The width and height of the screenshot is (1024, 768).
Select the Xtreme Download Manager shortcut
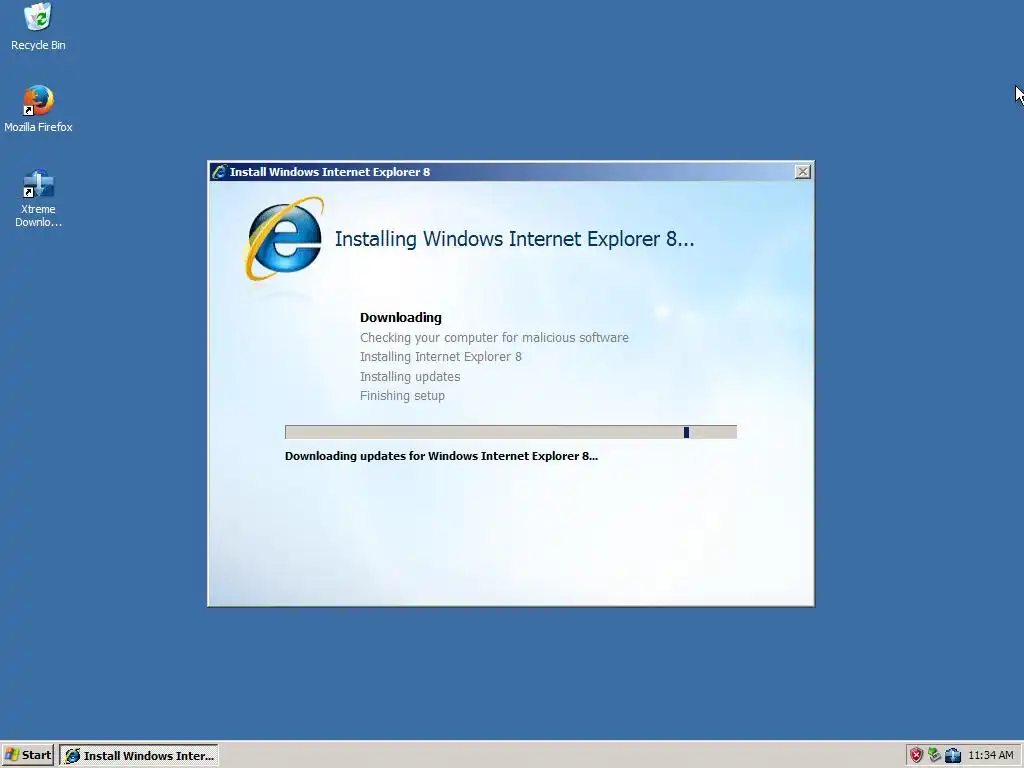coord(38,198)
